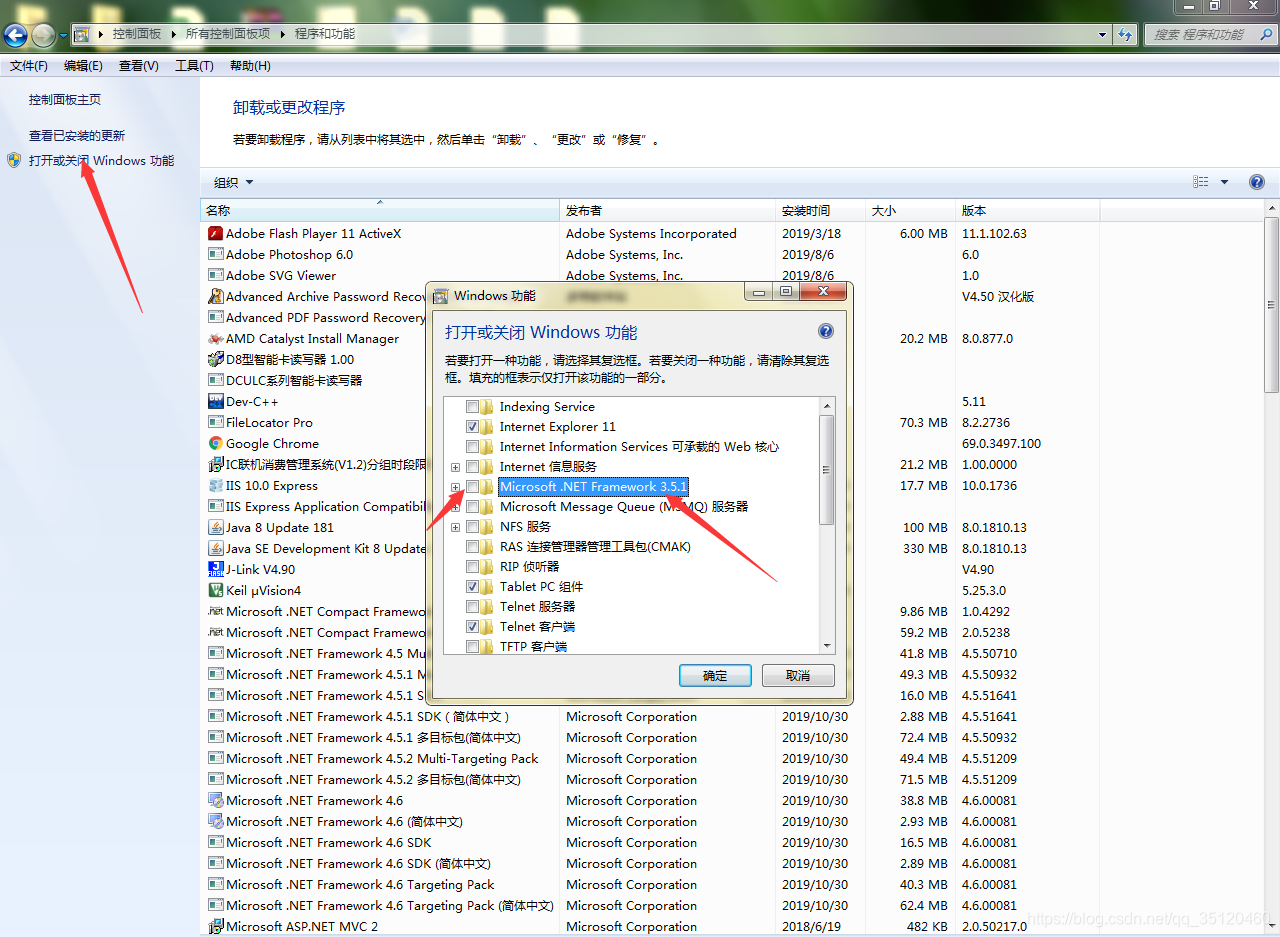Click the refresh button beside address bar
The image size is (1280, 937).
pyautogui.click(x=1126, y=34)
